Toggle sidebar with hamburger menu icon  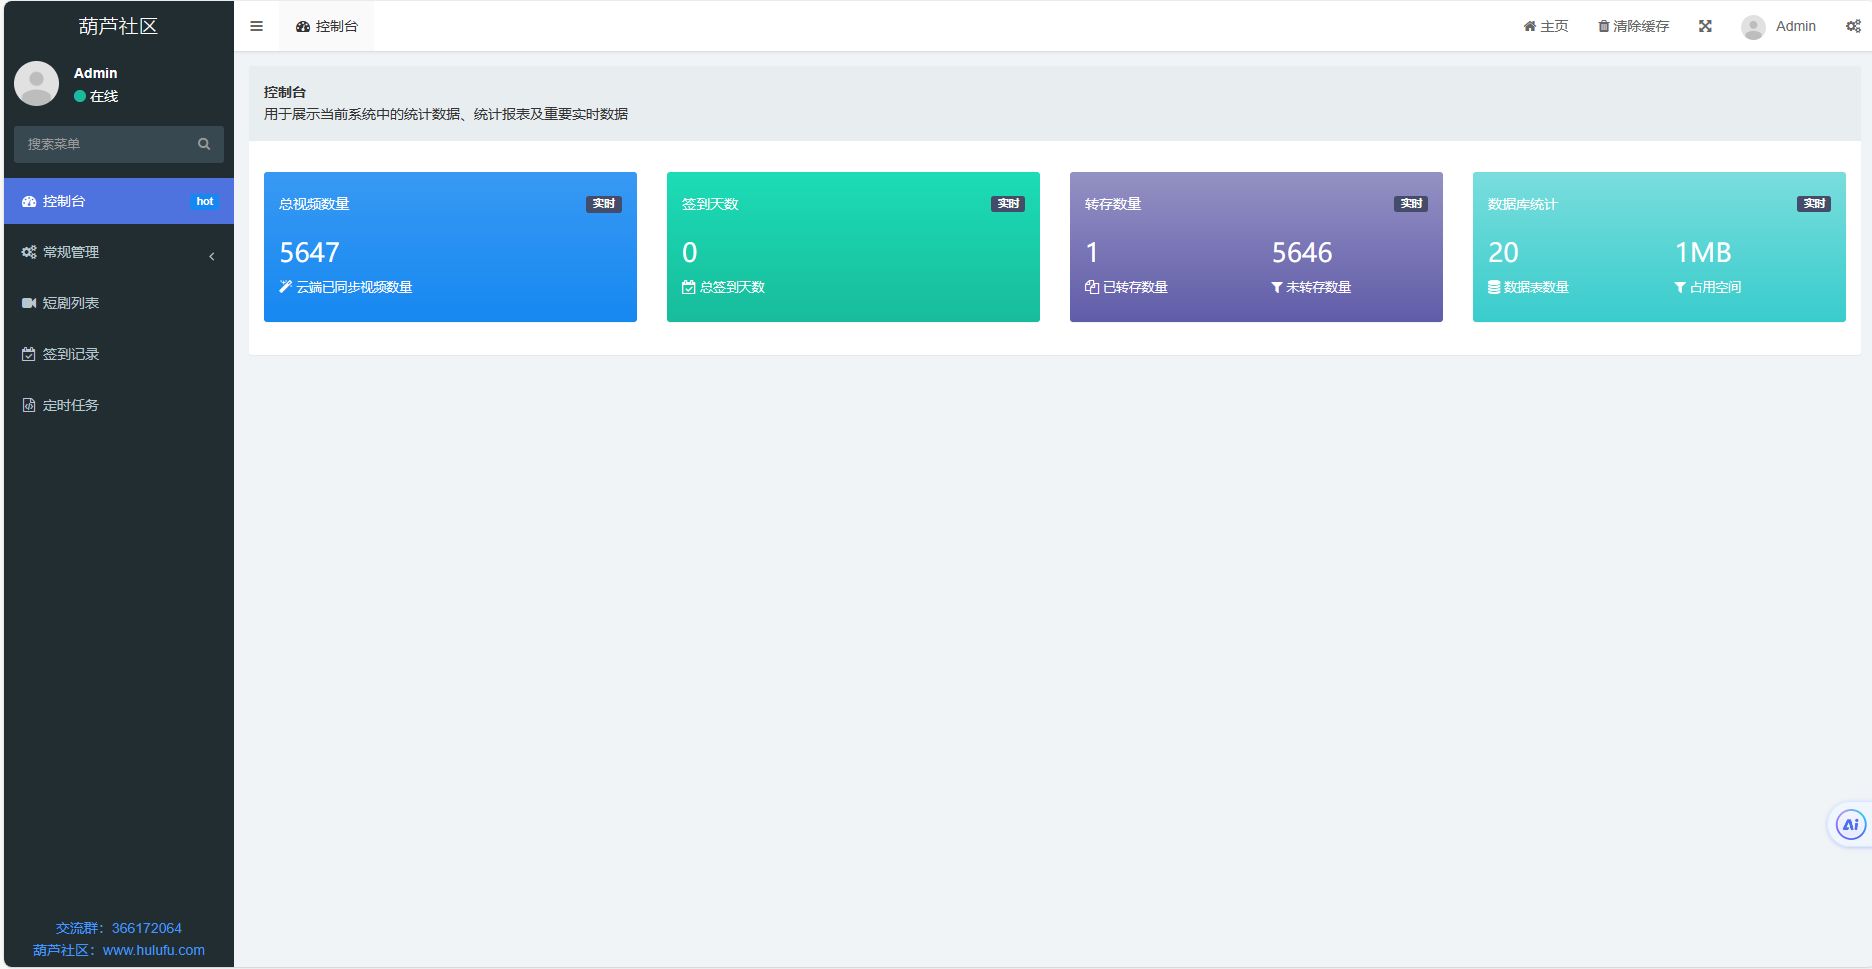tap(256, 26)
